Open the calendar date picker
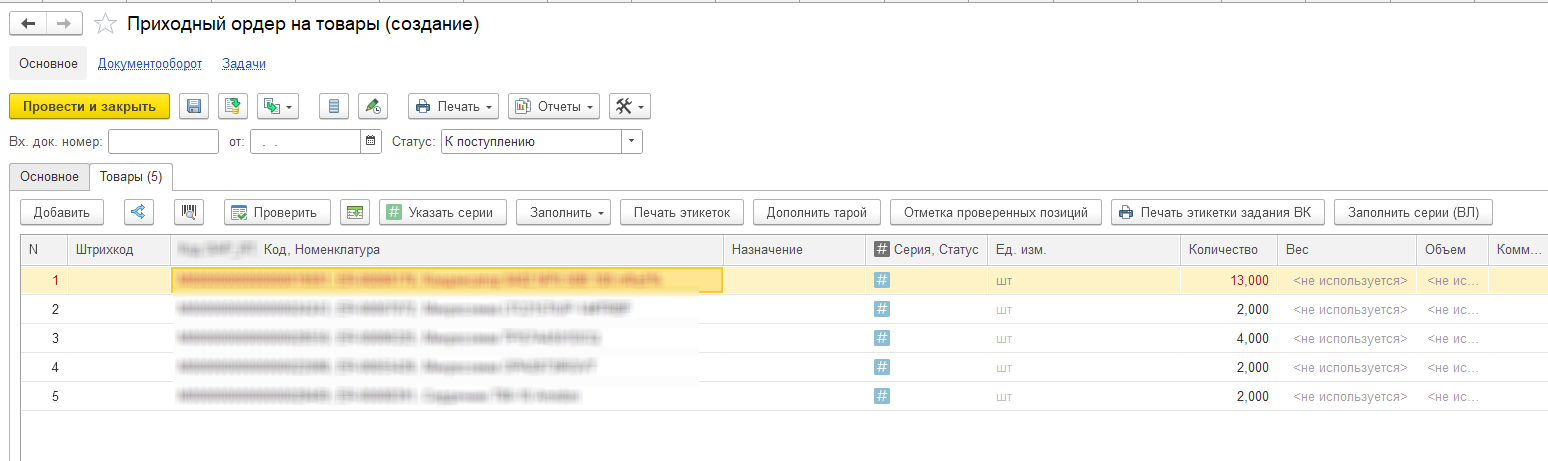This screenshot has width=1548, height=461. click(371, 142)
